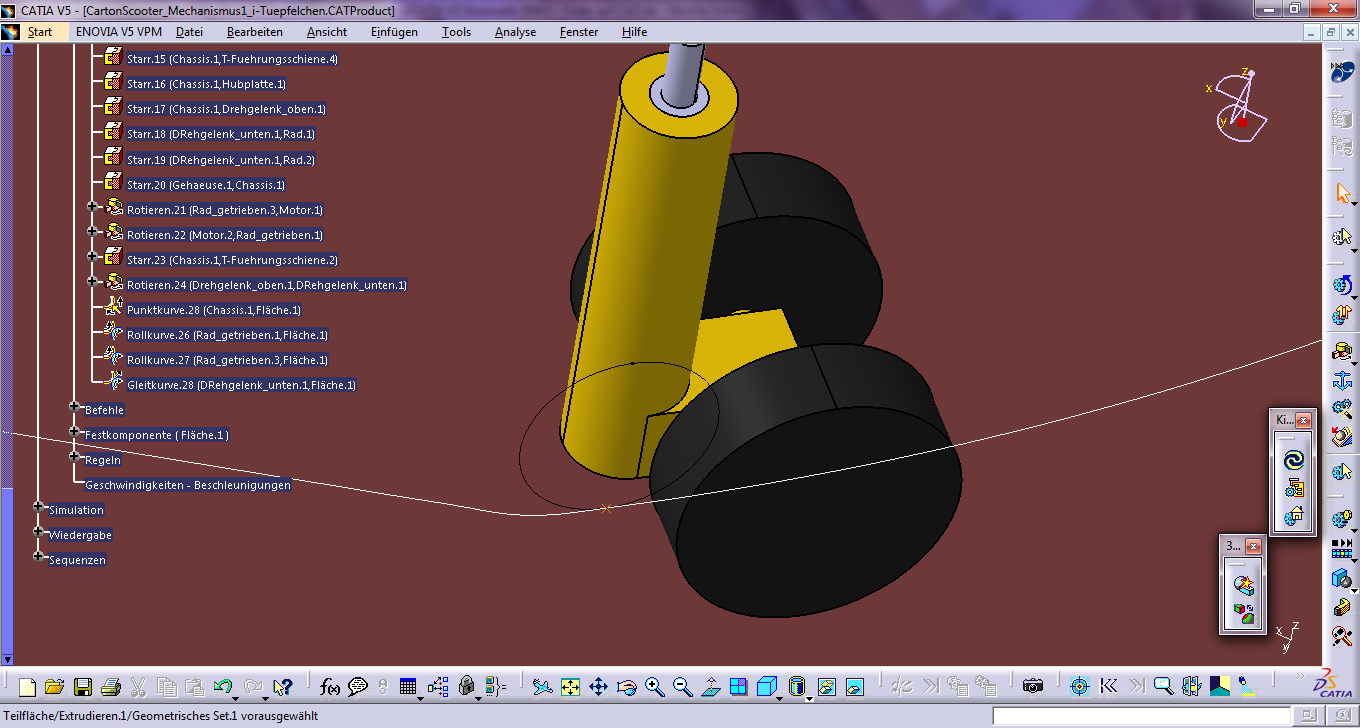Expand the Regeln tree node
The width and height of the screenshot is (1360, 728).
[74, 456]
